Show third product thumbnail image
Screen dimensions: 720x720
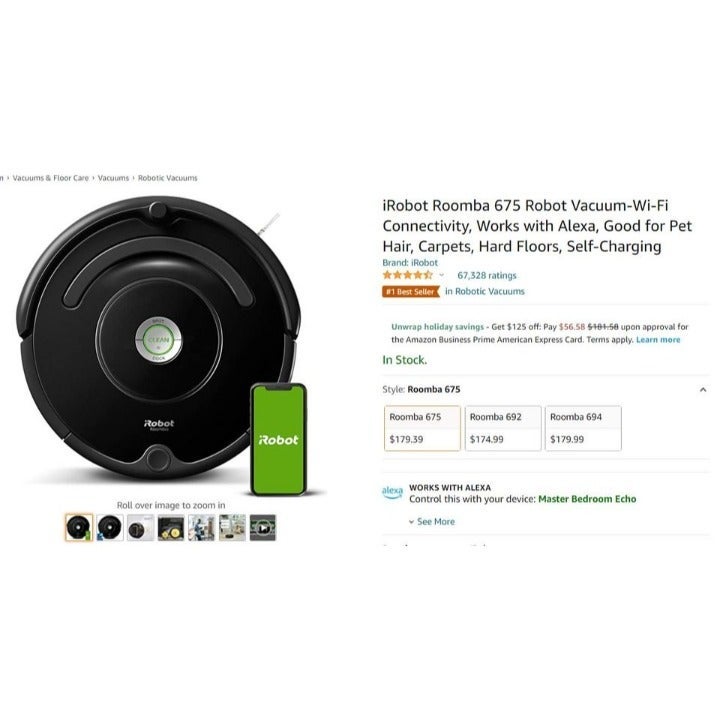coord(141,527)
